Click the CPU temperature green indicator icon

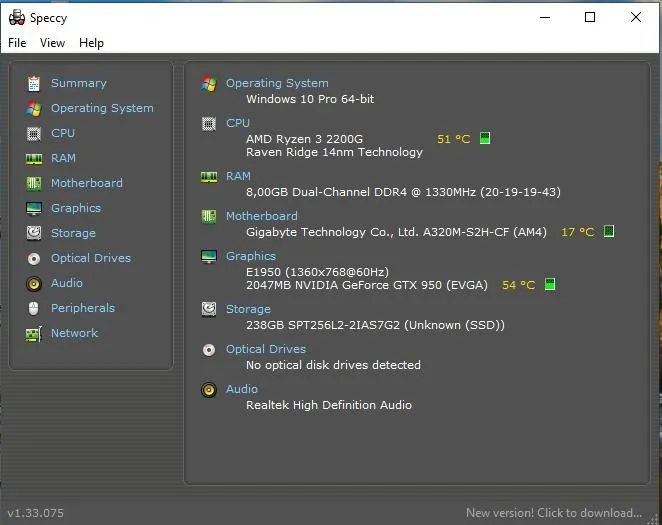click(x=485, y=138)
